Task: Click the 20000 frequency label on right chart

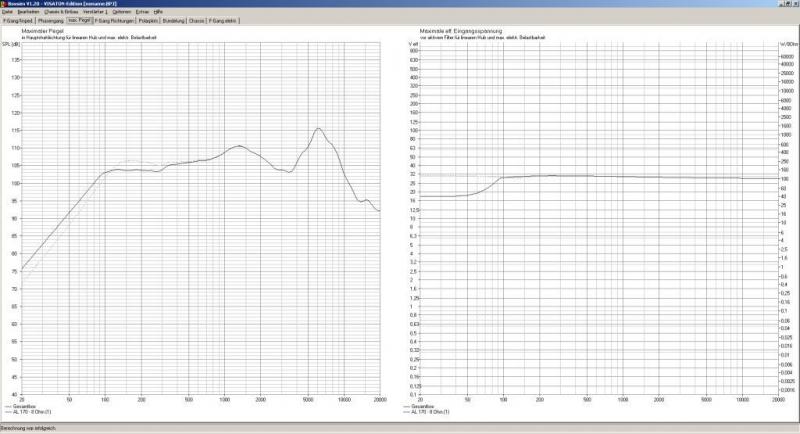Action: pos(778,400)
